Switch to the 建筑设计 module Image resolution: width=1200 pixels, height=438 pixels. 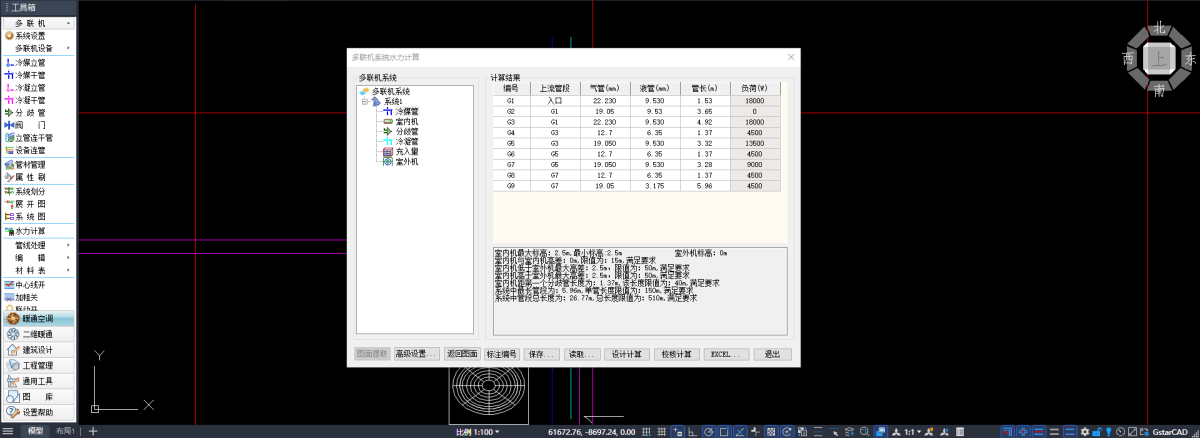tap(39, 350)
